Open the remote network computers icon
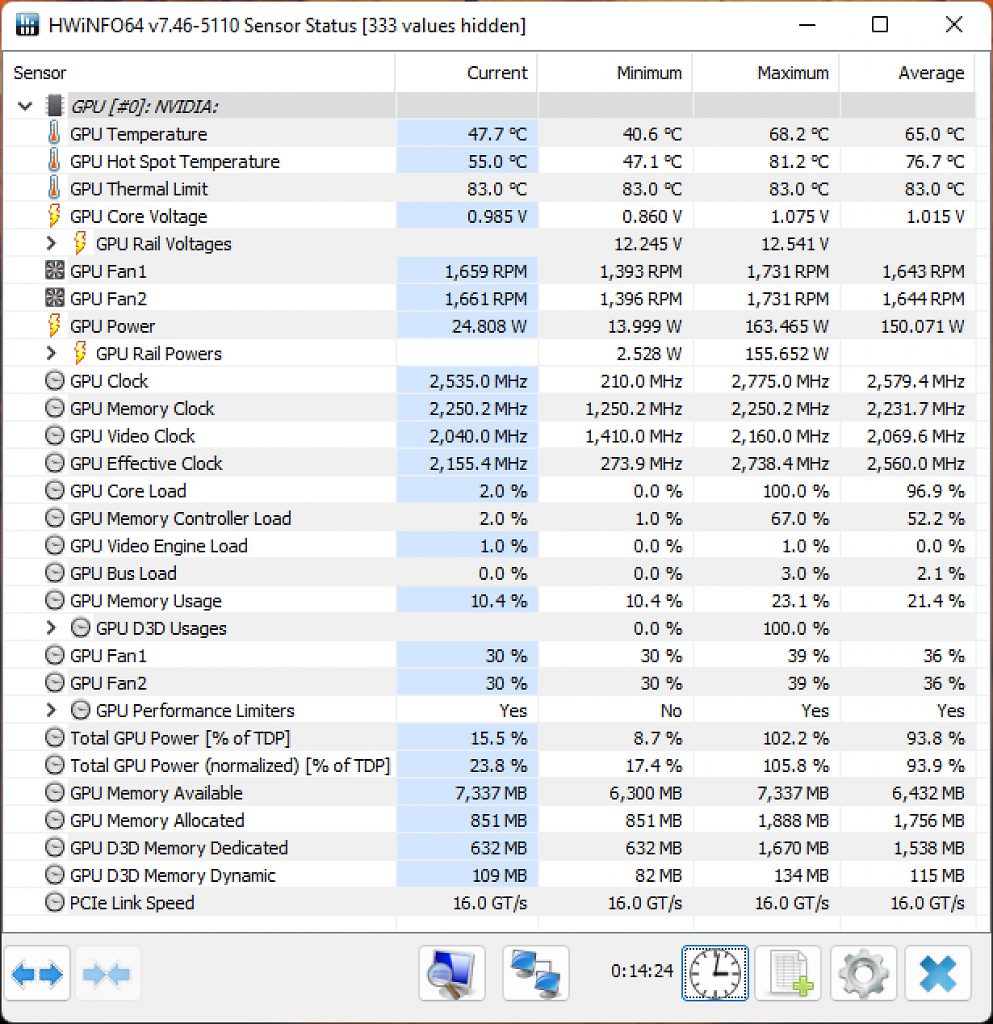The image size is (993, 1024). click(x=536, y=974)
